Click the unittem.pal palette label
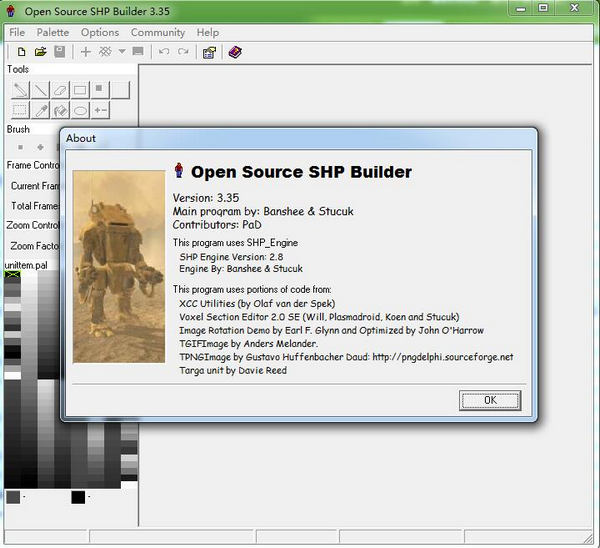Screen dimensions: 600x548 [x=26, y=265]
